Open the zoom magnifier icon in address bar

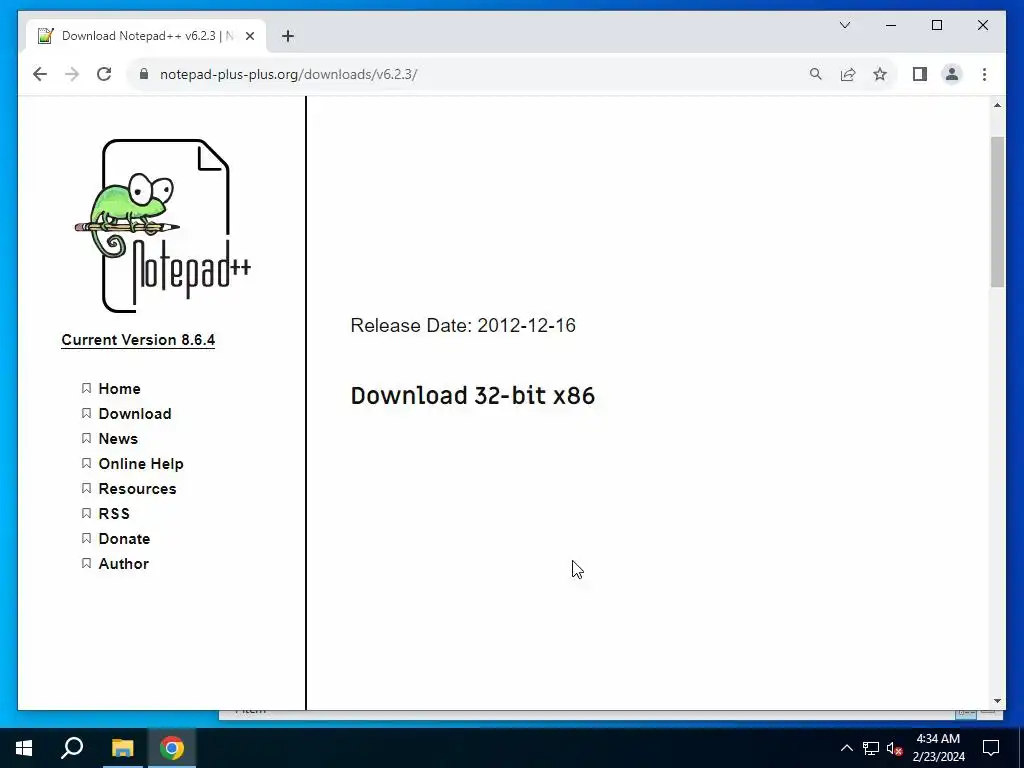pos(816,74)
